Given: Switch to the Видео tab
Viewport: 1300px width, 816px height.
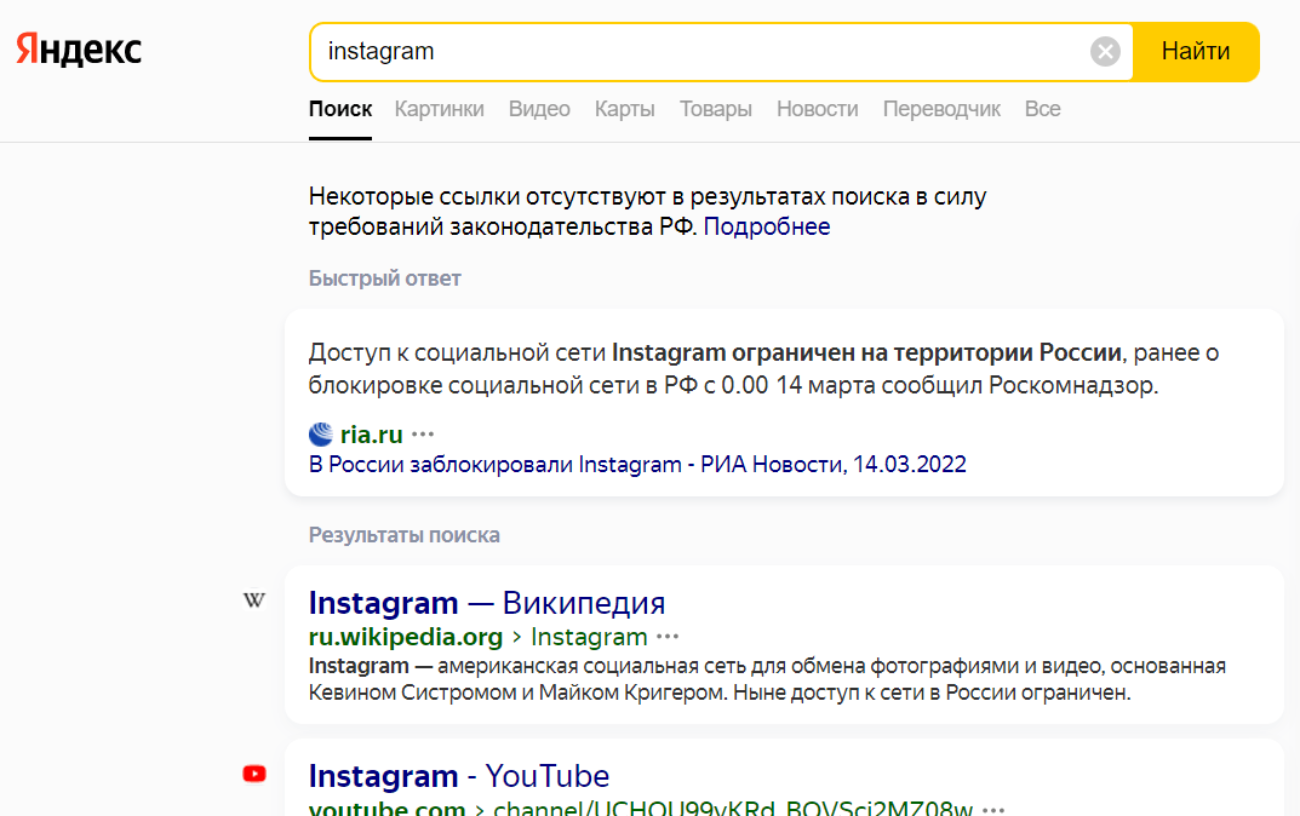Looking at the screenshot, I should point(539,108).
